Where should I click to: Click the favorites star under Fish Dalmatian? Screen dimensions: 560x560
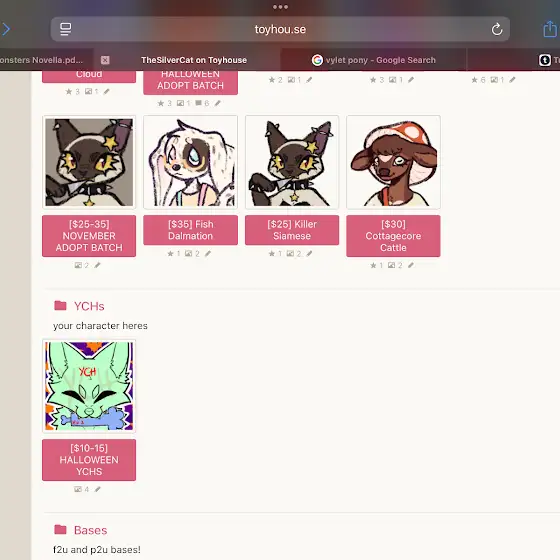point(170,254)
